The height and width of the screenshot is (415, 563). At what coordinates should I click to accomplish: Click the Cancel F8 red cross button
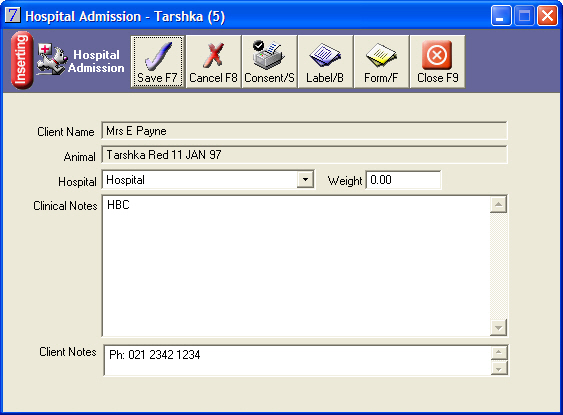point(213,61)
